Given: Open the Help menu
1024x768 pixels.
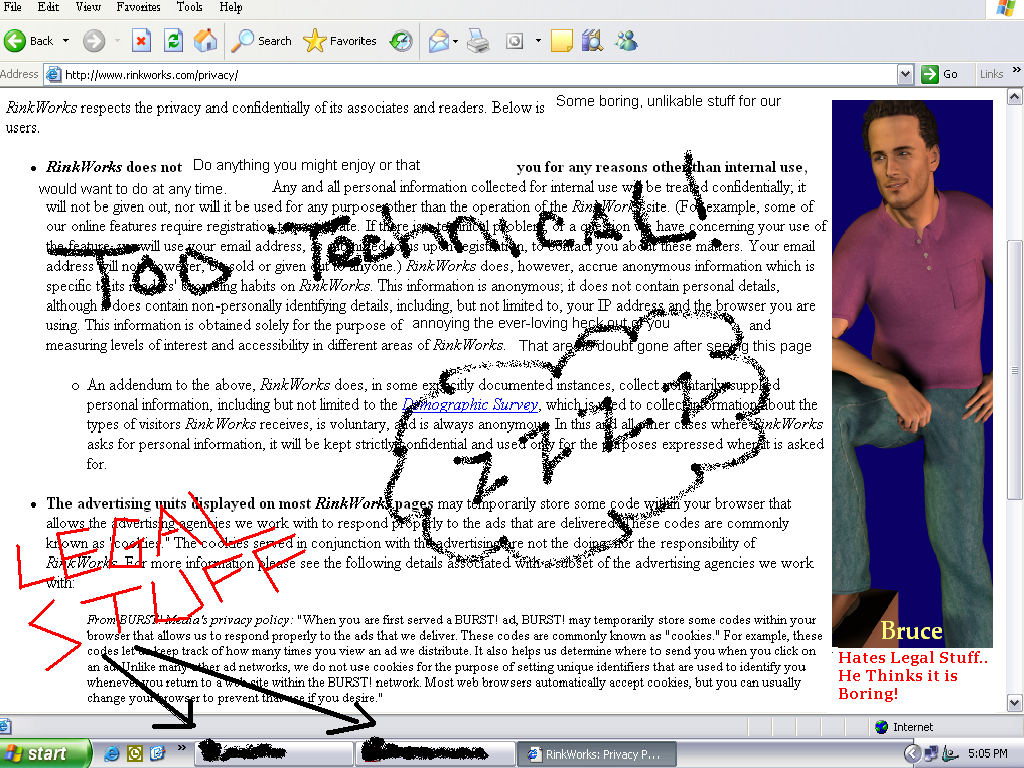Looking at the screenshot, I should pos(231,7).
